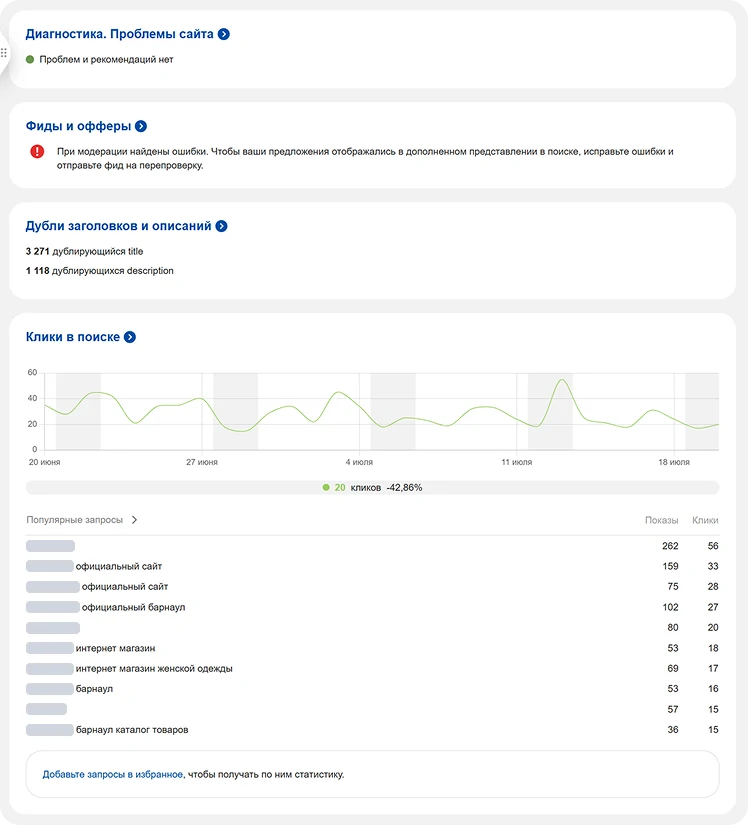Toggle the green кликов legend dot
This screenshot has width=748, height=825.
tap(326, 487)
